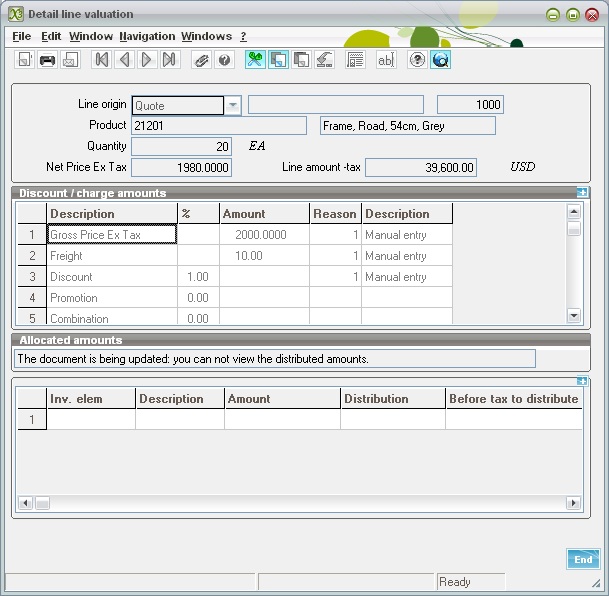Click the dark question-mark help icon
609x596 pixels.
(224, 60)
